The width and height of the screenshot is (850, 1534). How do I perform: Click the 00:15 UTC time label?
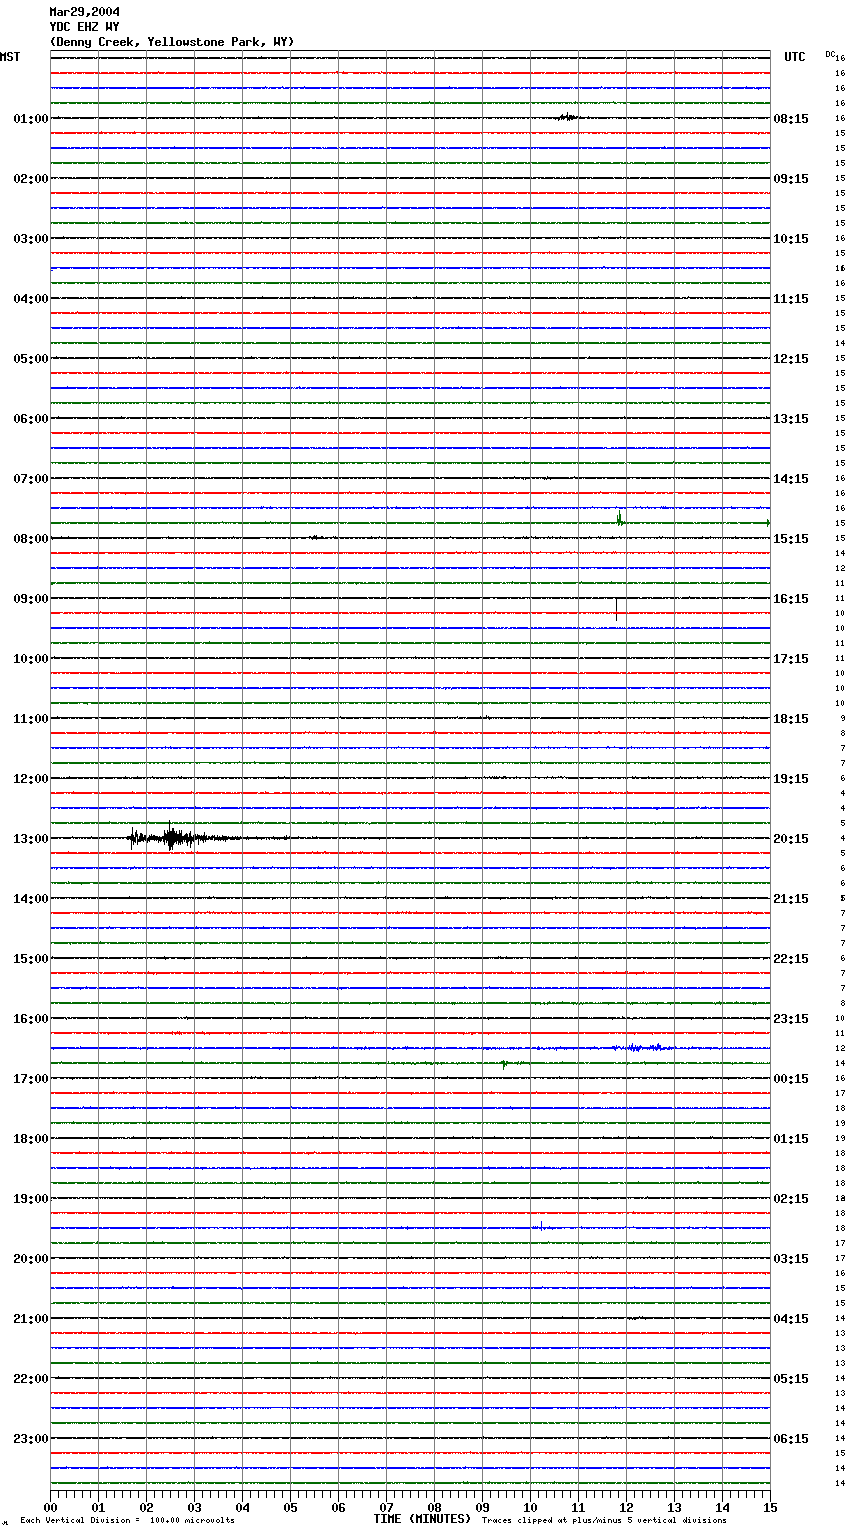click(791, 1079)
